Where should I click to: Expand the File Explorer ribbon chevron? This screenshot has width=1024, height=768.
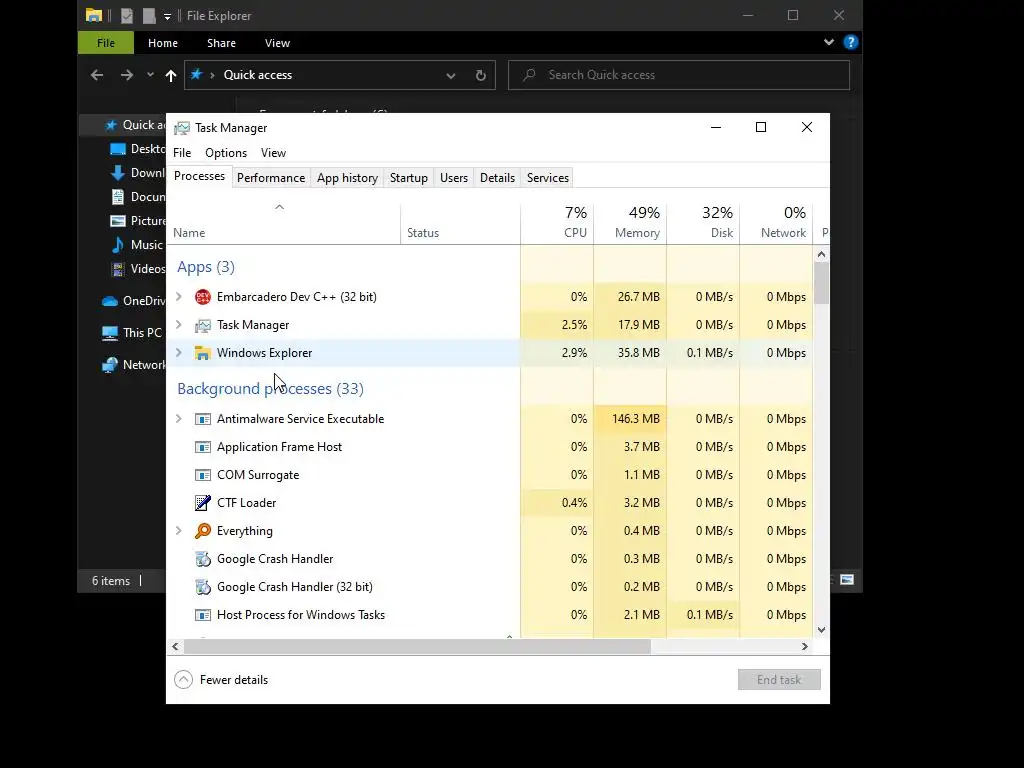pos(829,42)
